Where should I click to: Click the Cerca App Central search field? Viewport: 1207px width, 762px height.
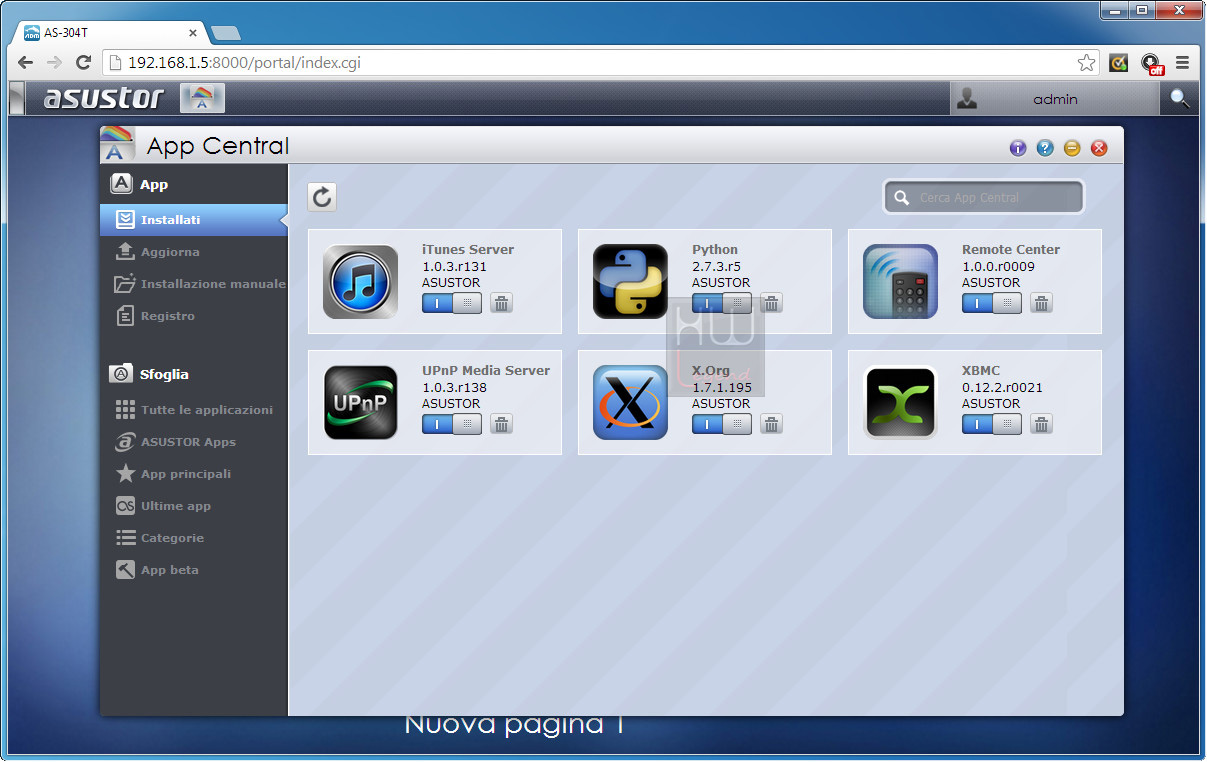coord(984,197)
